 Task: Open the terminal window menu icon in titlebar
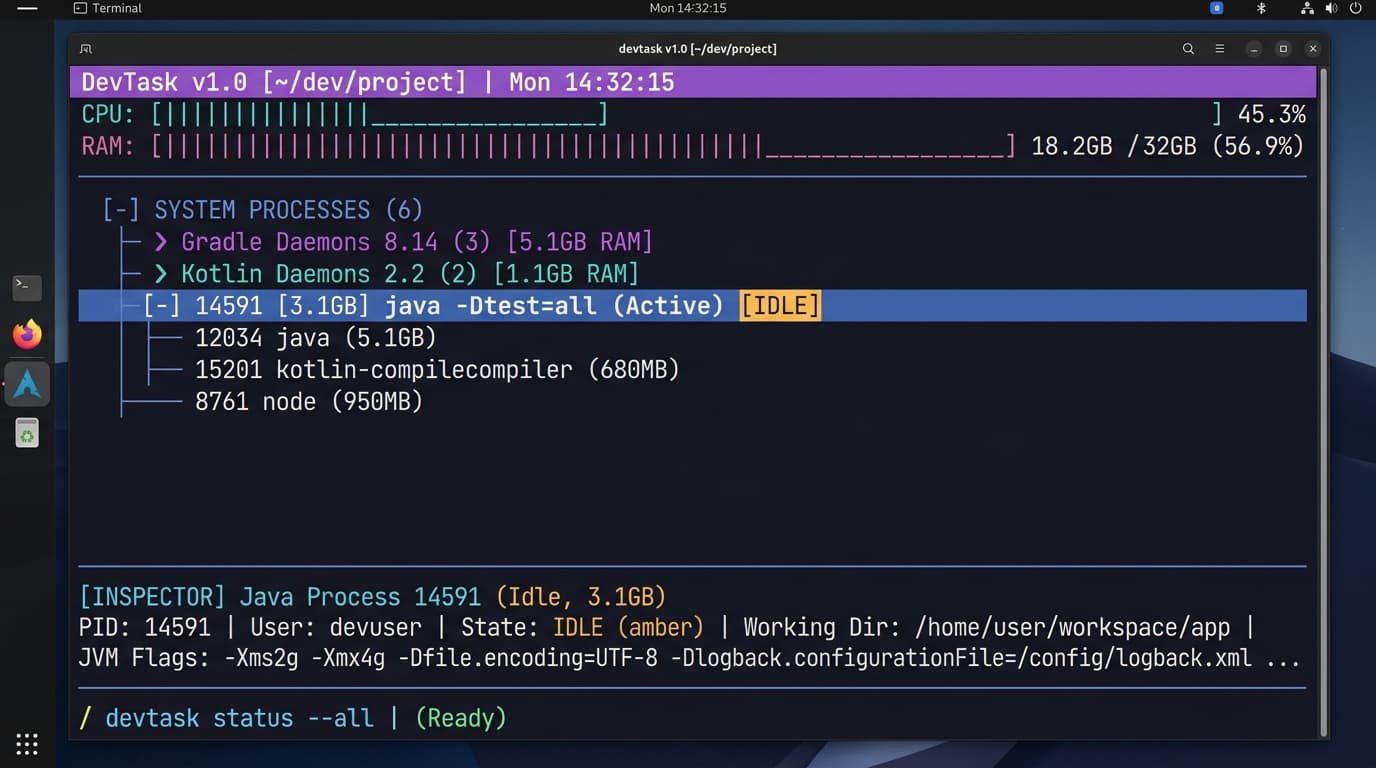pyautogui.click(x=86, y=48)
